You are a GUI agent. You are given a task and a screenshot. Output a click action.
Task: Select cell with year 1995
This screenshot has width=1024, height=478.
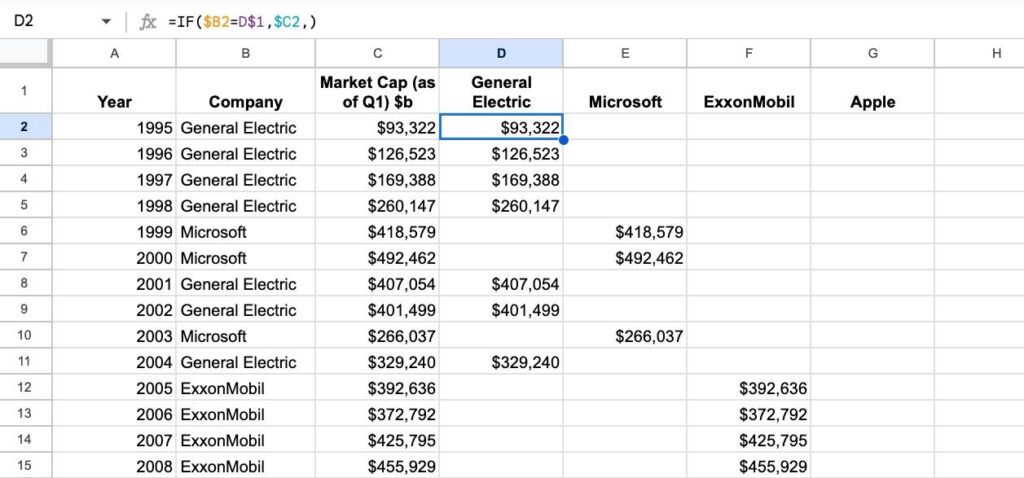[x=114, y=127]
